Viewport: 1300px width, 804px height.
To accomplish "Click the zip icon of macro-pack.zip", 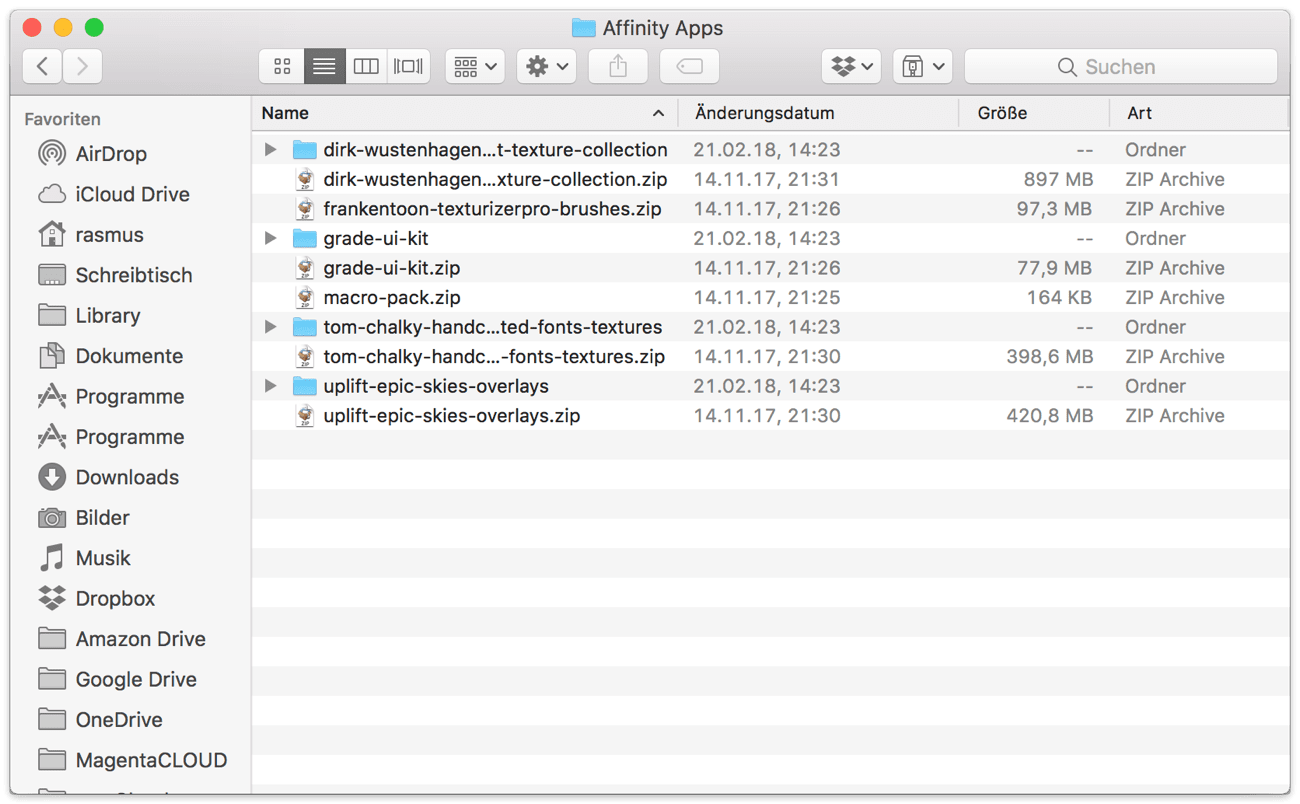I will pos(304,297).
